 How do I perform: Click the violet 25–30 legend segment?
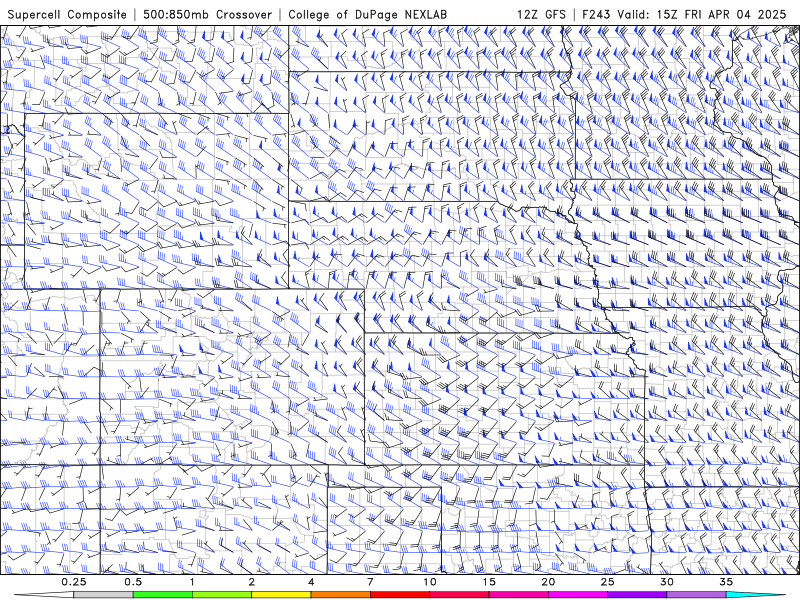tap(637, 595)
